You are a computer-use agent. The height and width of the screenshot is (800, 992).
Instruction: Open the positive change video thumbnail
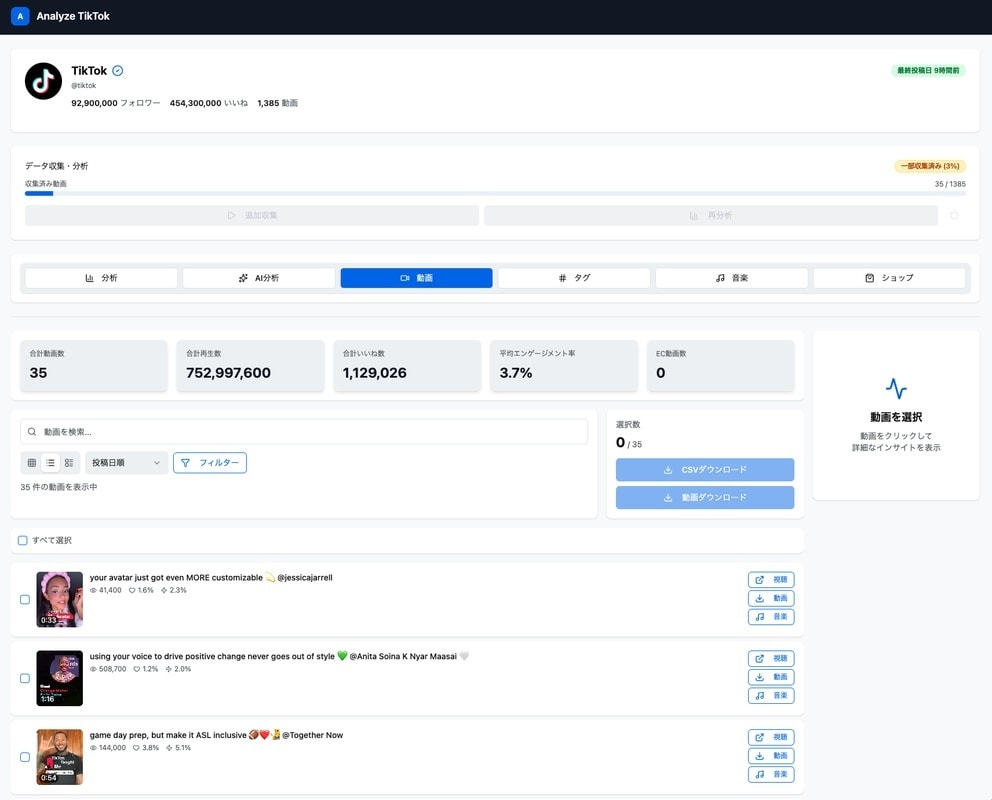coord(59,679)
